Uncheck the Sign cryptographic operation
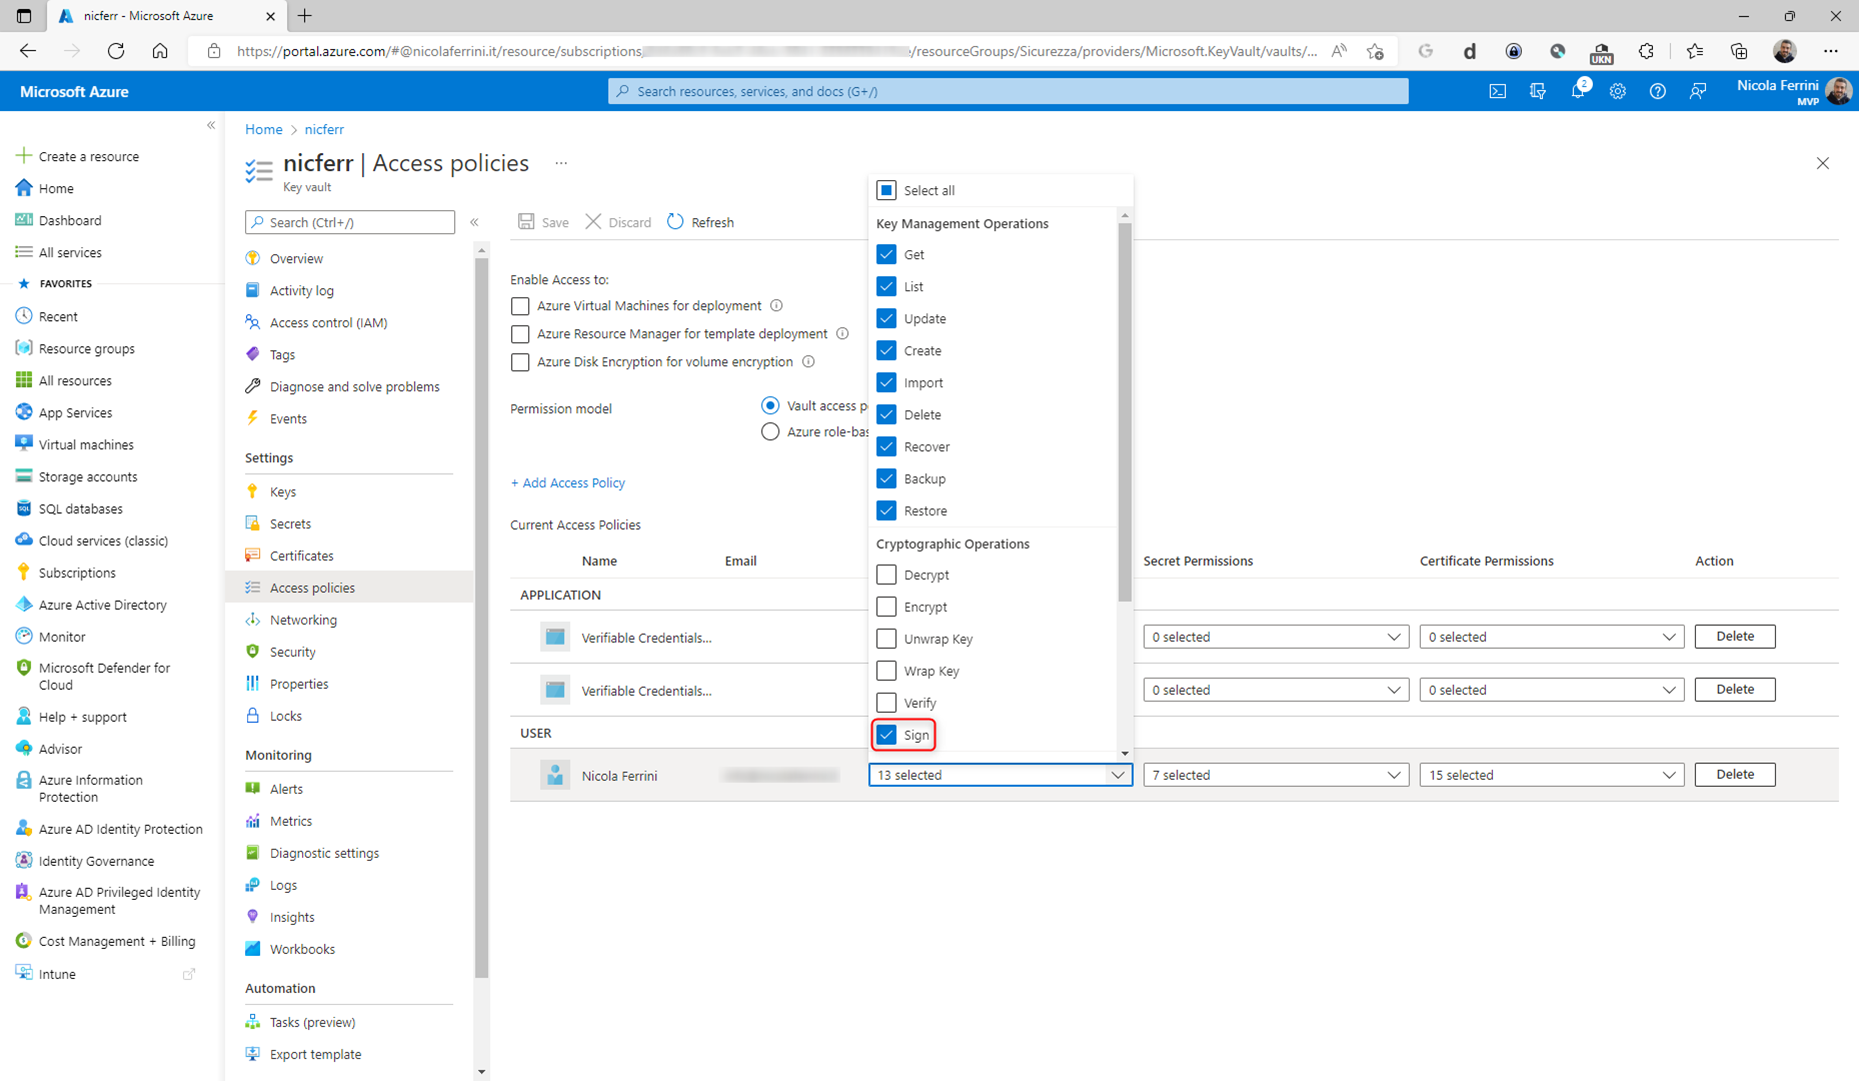Viewport: 1859px width, 1081px height. coord(886,734)
